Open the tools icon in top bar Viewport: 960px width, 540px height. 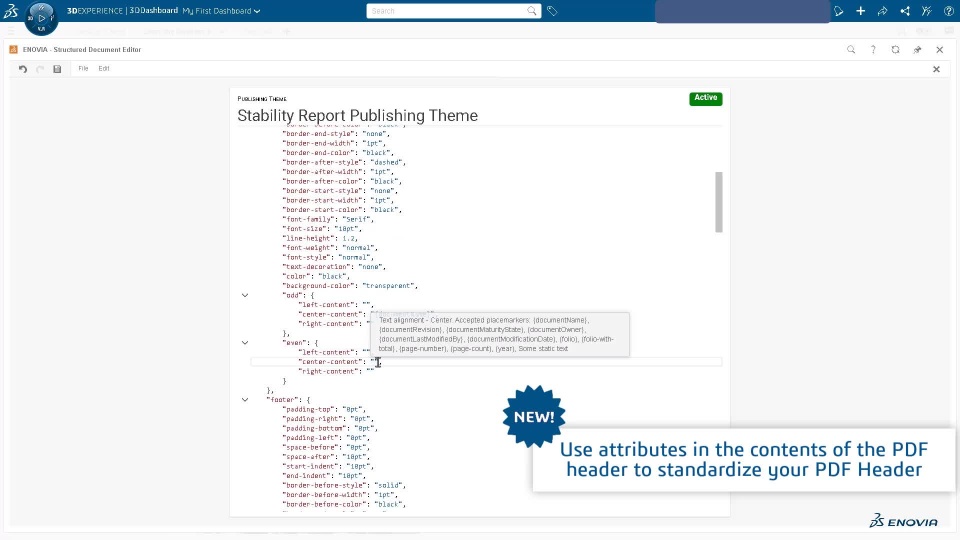(x=926, y=11)
